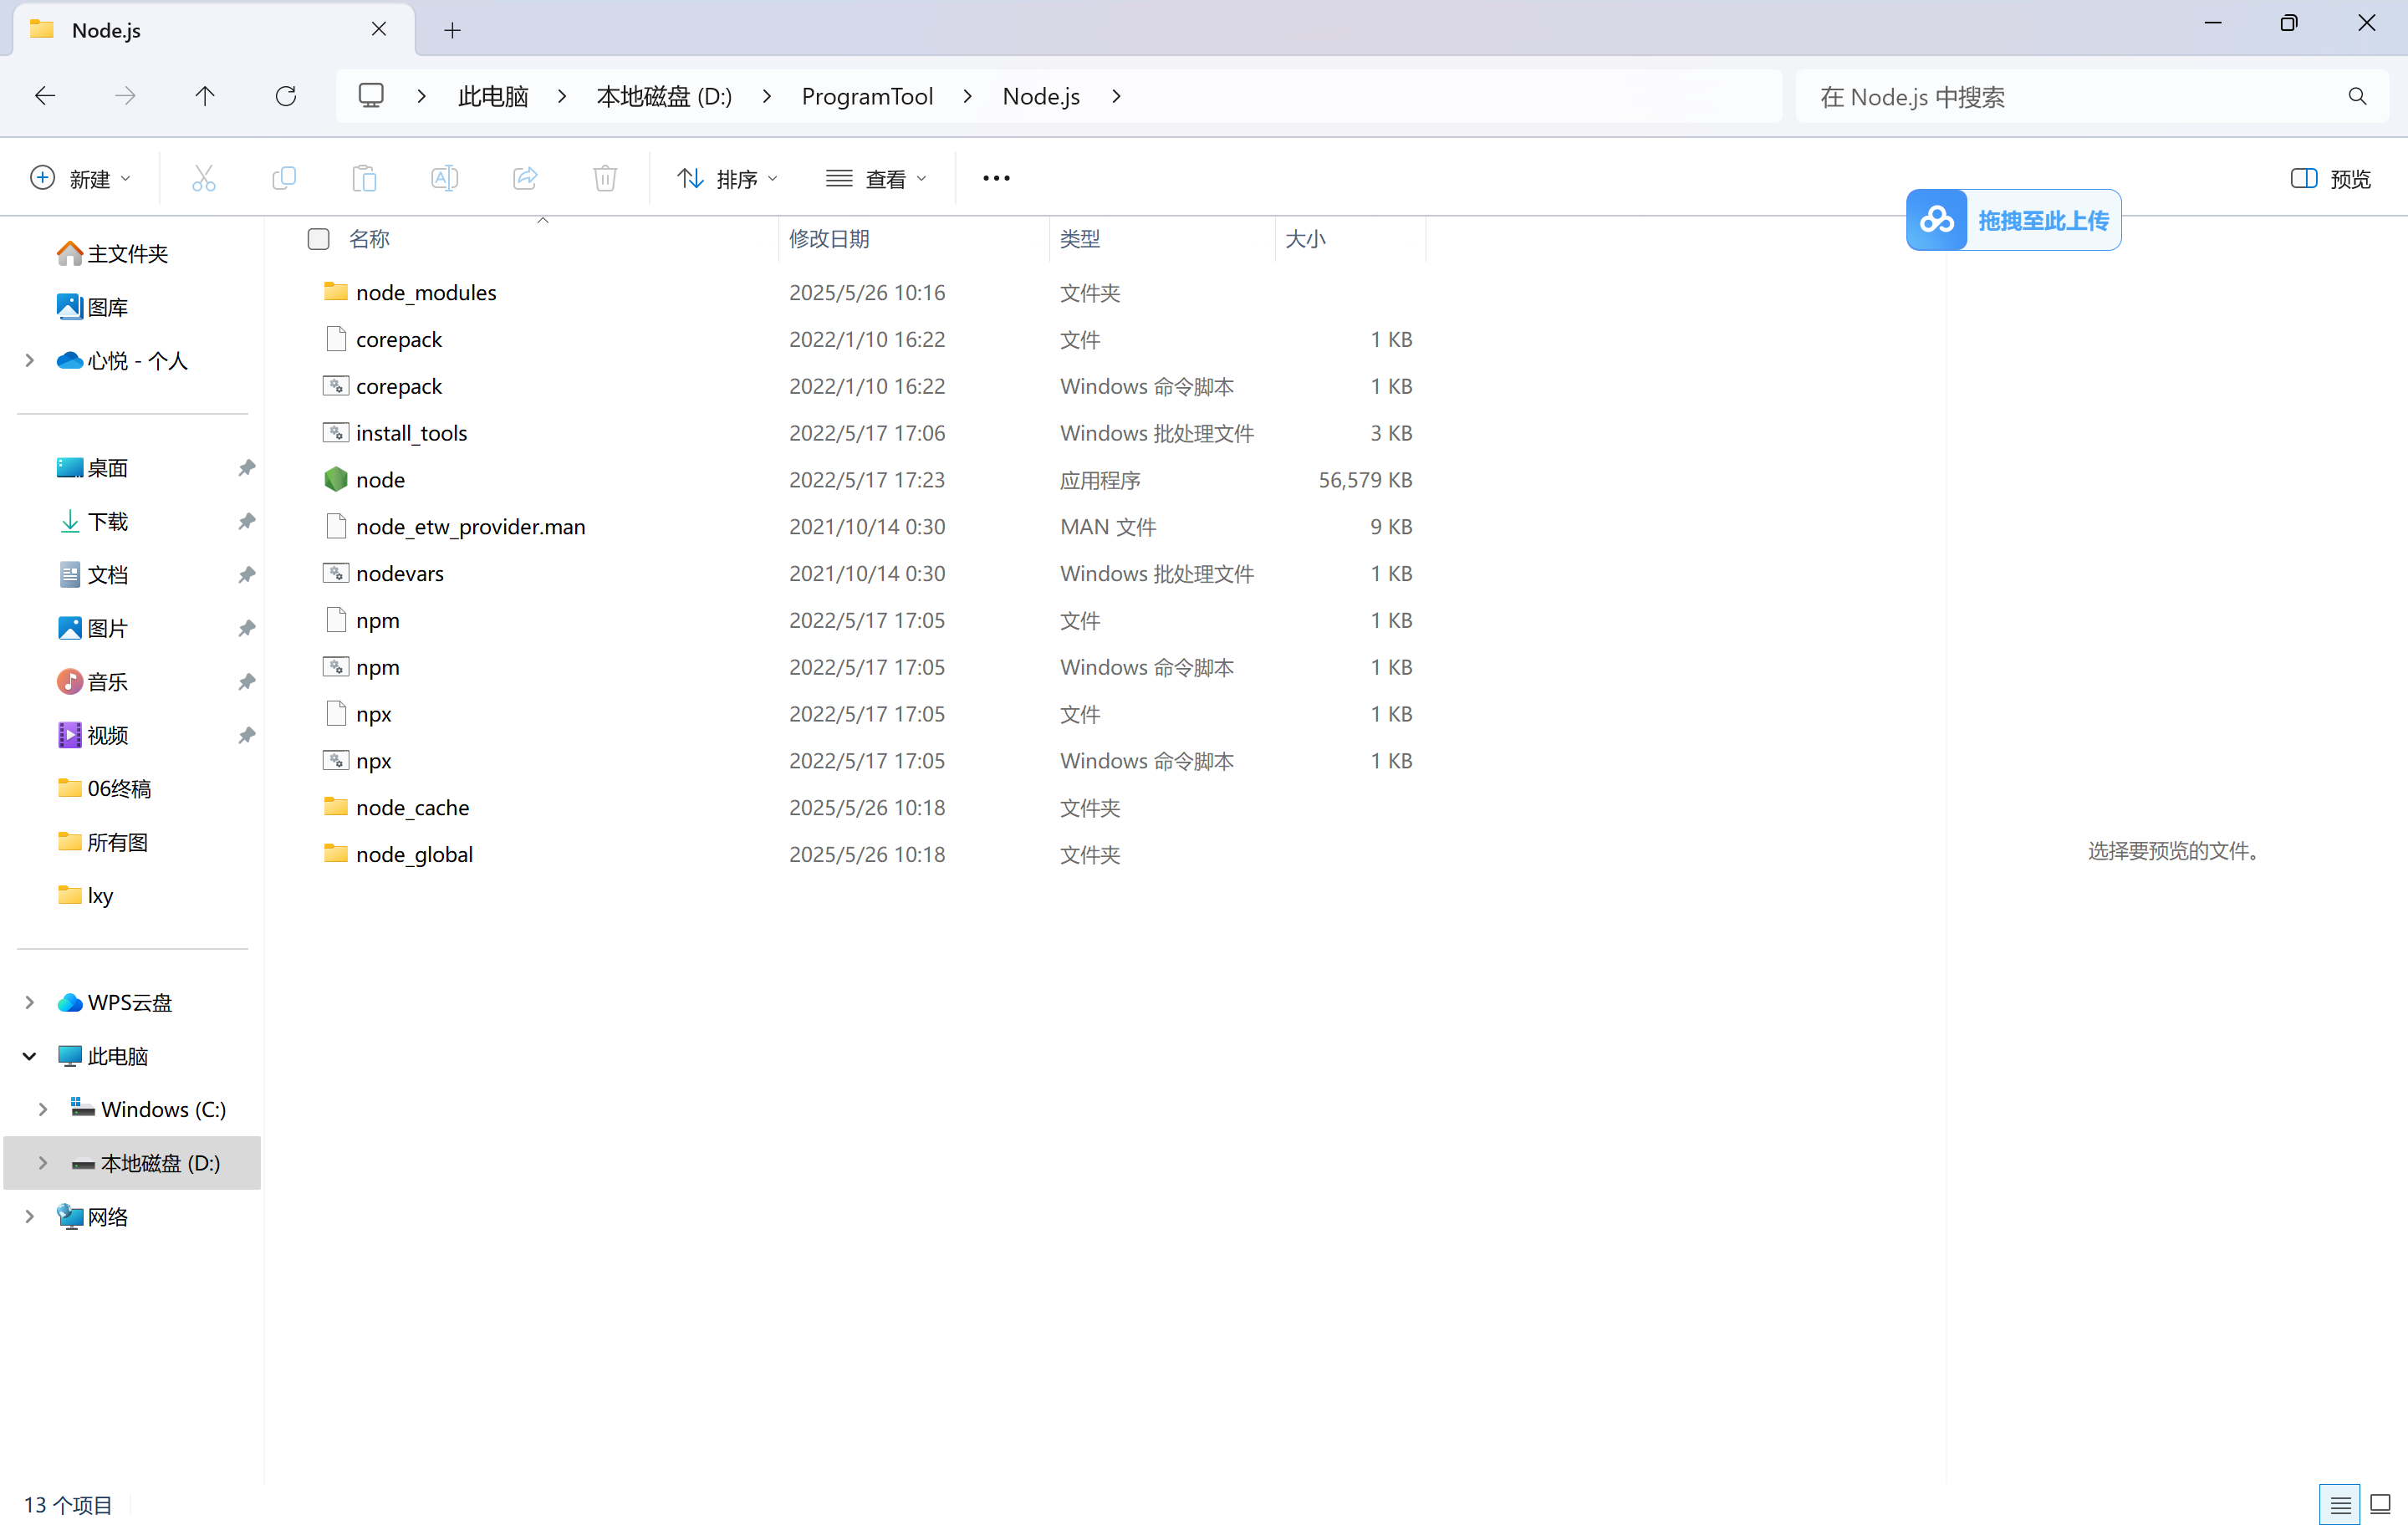The height and width of the screenshot is (1525, 2408).
Task: Click the Delete trash bin icon
Action: click(605, 178)
